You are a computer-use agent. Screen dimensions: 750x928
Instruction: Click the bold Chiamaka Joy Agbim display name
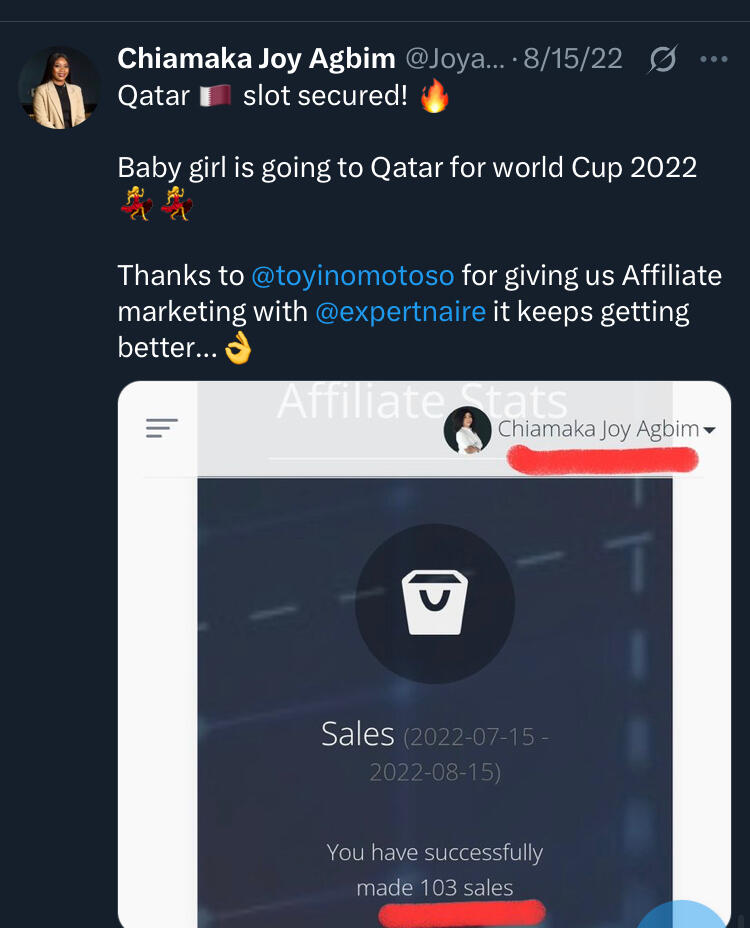pos(256,58)
